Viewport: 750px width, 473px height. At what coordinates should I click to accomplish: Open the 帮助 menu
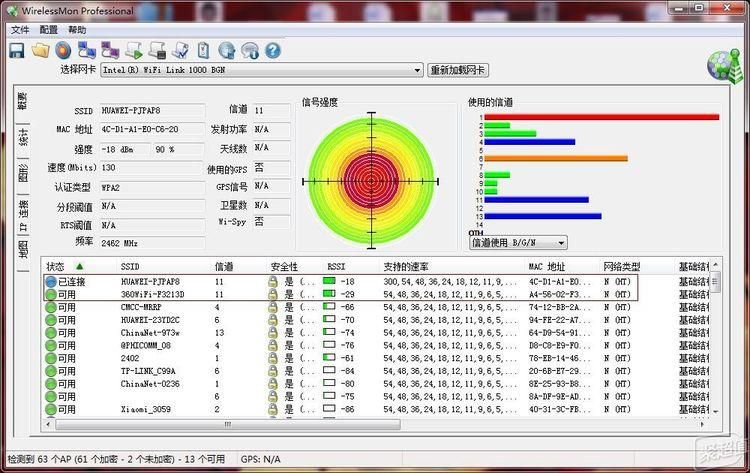(77, 30)
